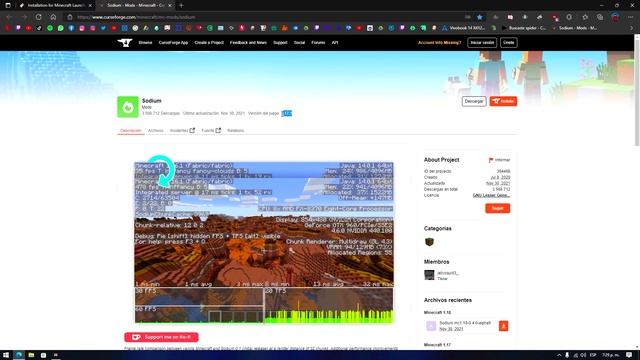This screenshot has height=360, width=640.
Task: Click the page vertical scrollbar
Action: (x=637, y=90)
